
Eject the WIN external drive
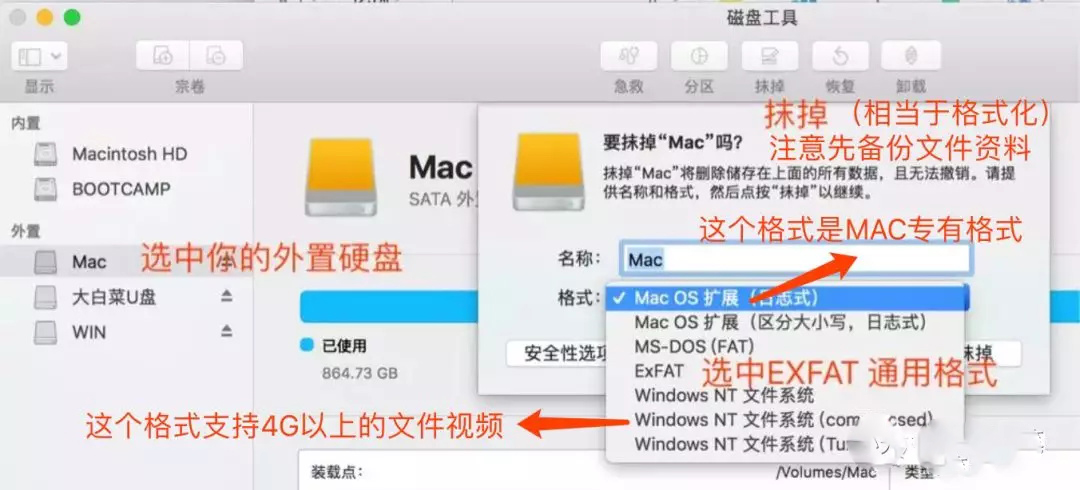coord(227,332)
